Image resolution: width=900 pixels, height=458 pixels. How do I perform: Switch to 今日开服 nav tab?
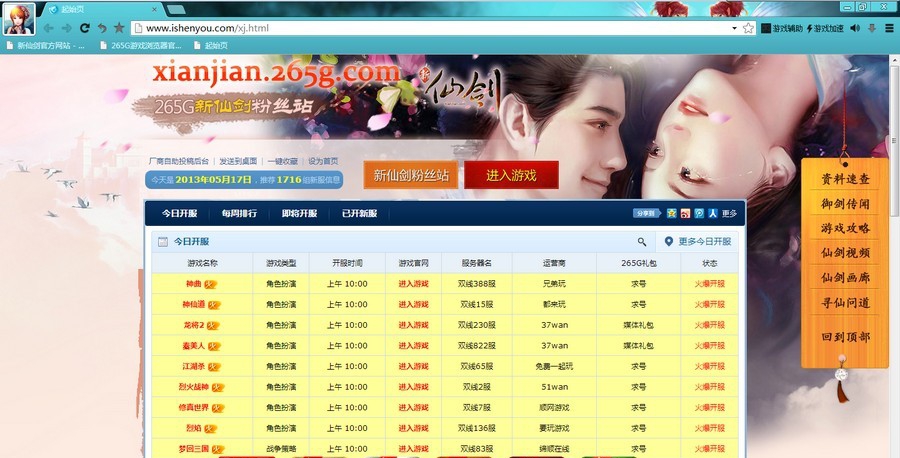pyautogui.click(x=180, y=213)
